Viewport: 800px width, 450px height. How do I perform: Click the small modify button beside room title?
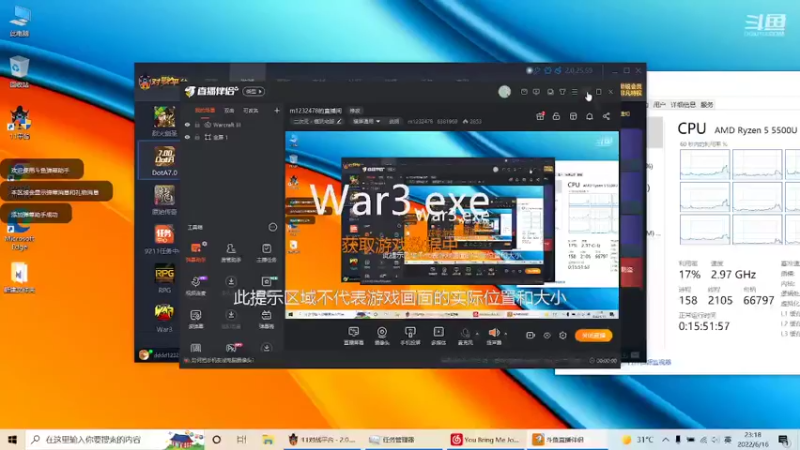tap(355, 111)
